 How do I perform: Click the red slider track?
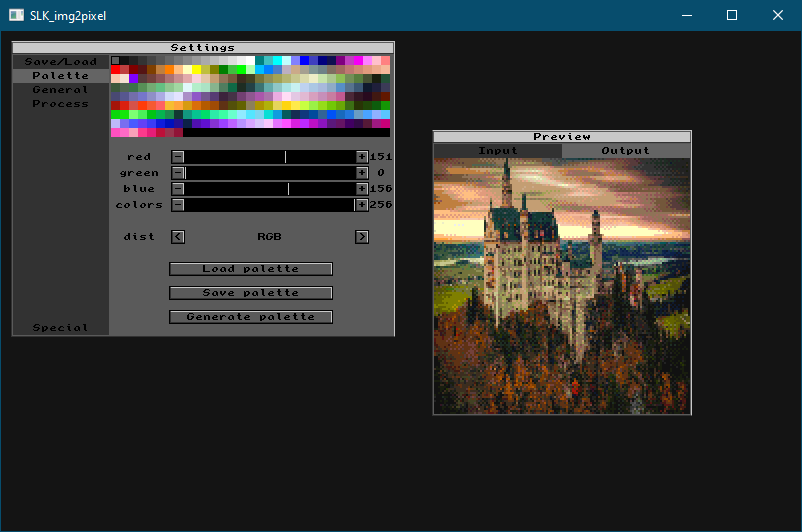click(x=270, y=157)
